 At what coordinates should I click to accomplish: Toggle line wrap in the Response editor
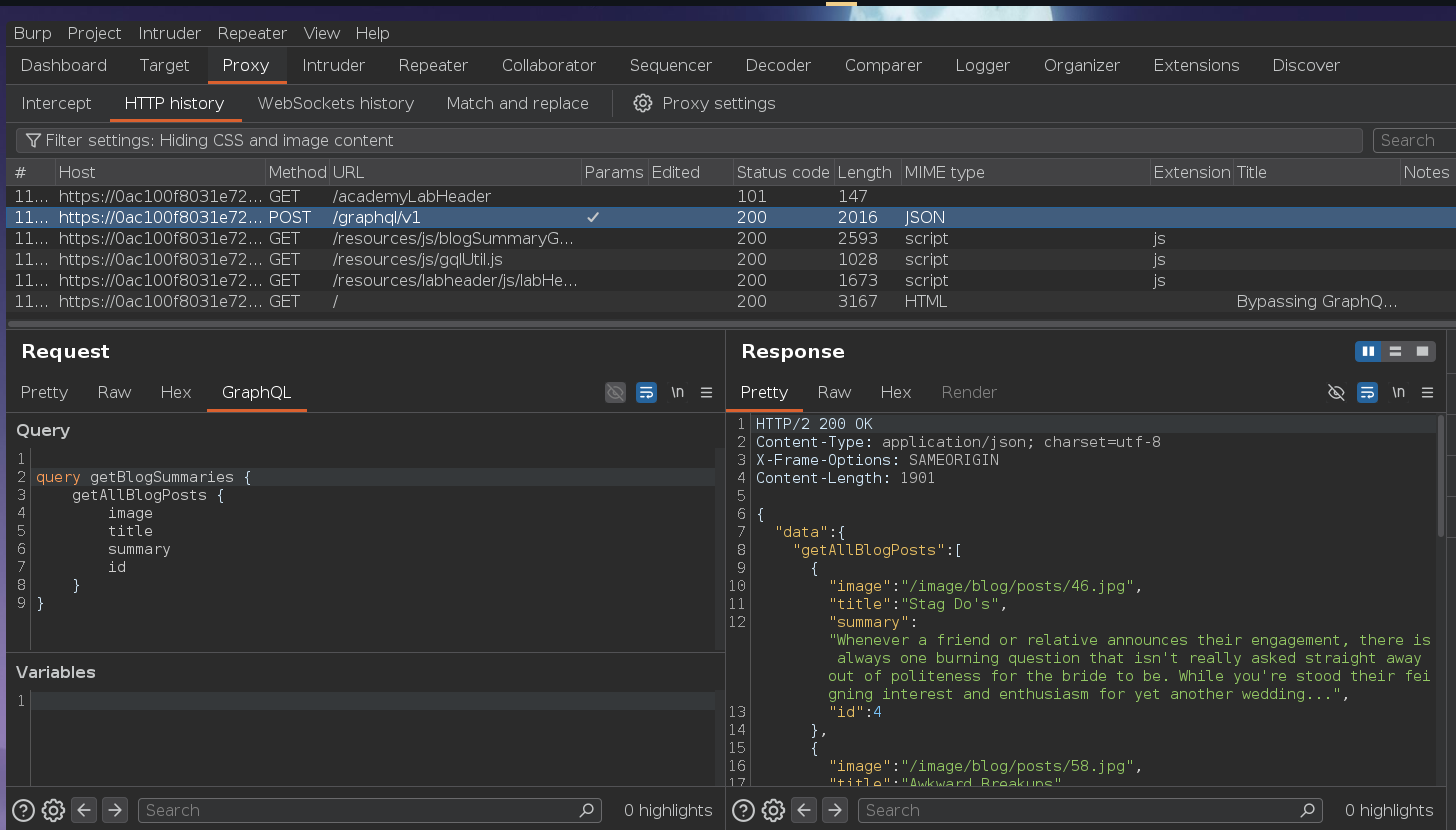tap(1367, 392)
